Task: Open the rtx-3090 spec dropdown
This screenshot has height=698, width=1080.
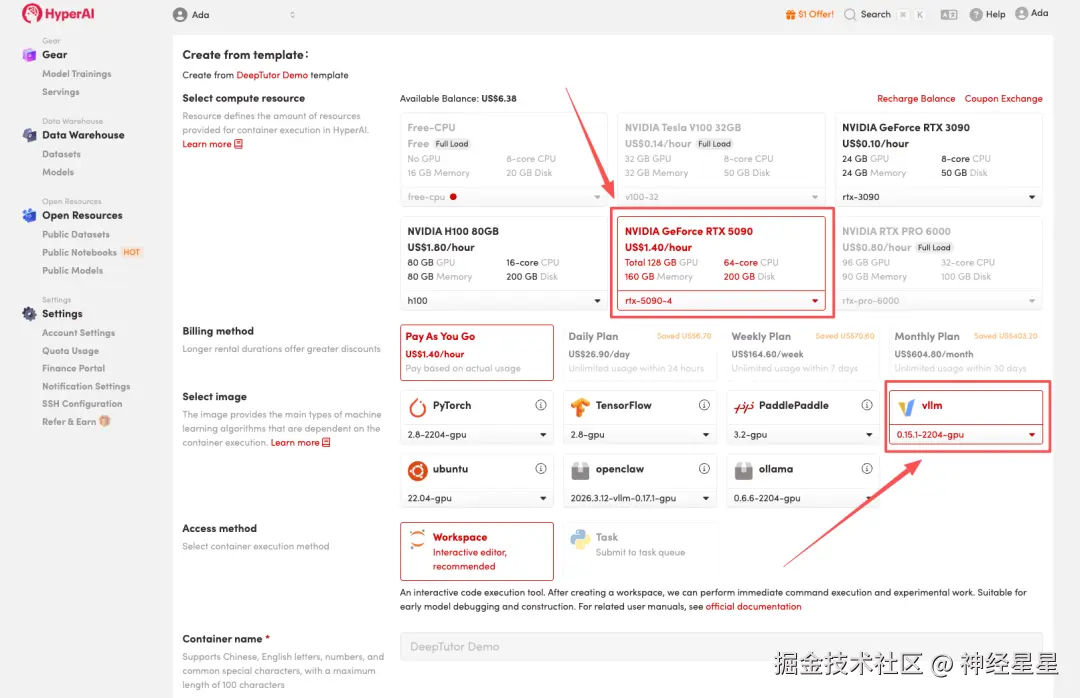Action: coord(938,197)
